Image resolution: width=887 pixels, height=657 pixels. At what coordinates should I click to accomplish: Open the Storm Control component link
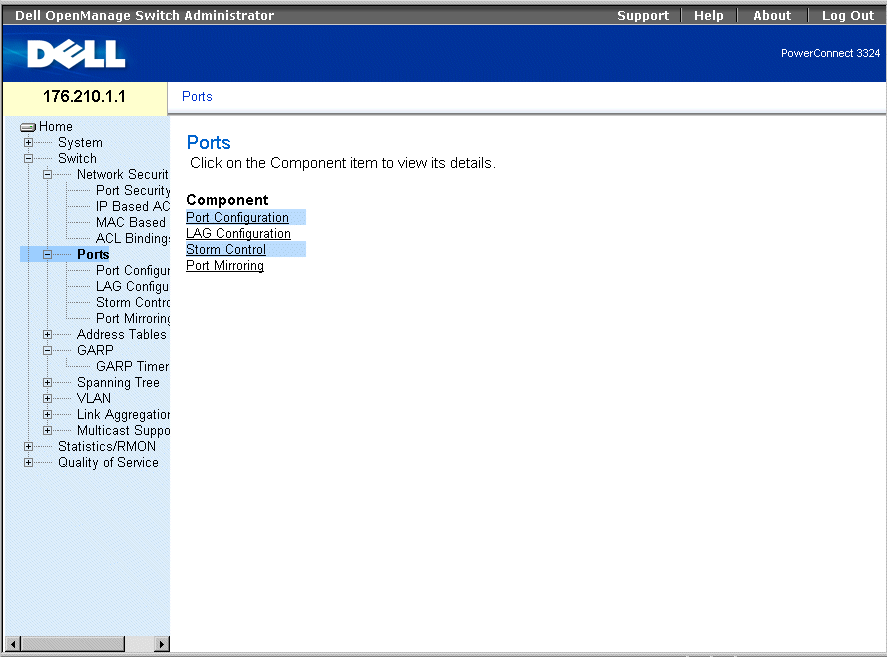click(226, 250)
